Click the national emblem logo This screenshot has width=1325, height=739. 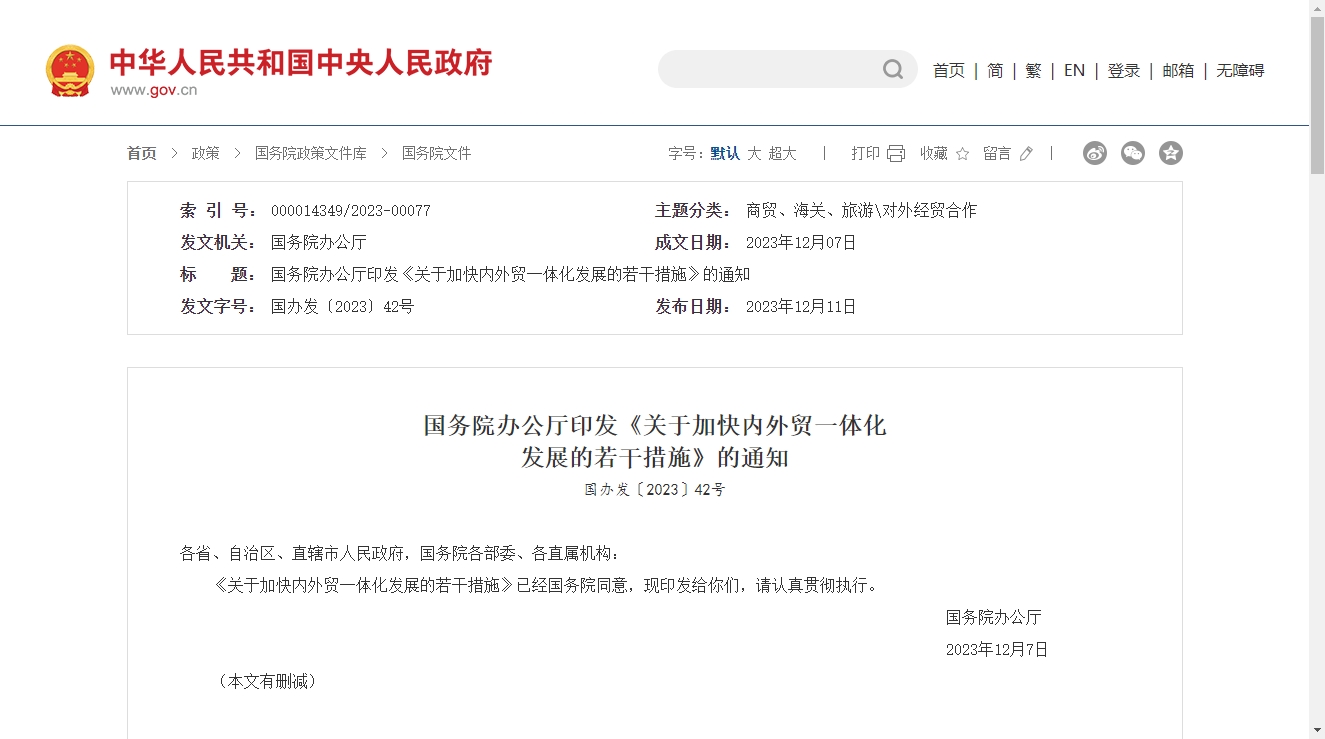(70, 70)
